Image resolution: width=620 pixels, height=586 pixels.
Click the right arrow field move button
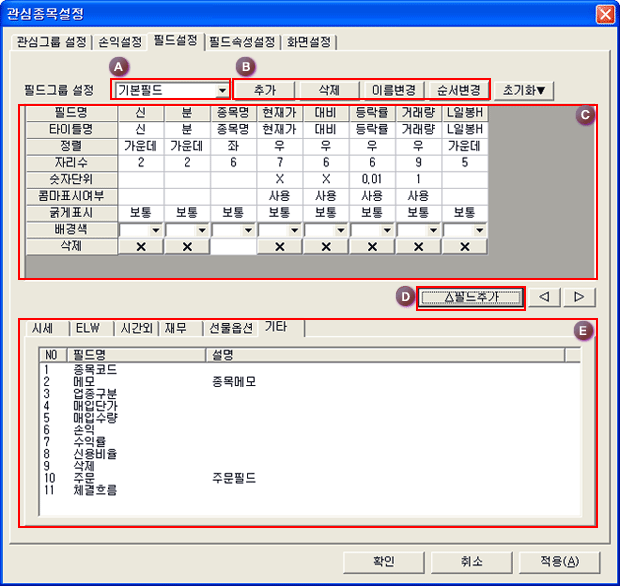pyautogui.click(x=578, y=297)
